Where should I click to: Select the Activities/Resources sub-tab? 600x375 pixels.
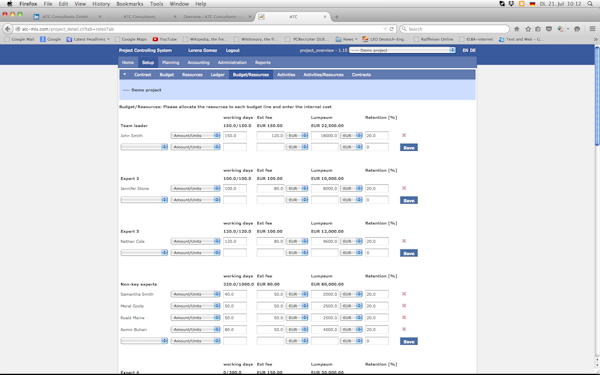(323, 75)
